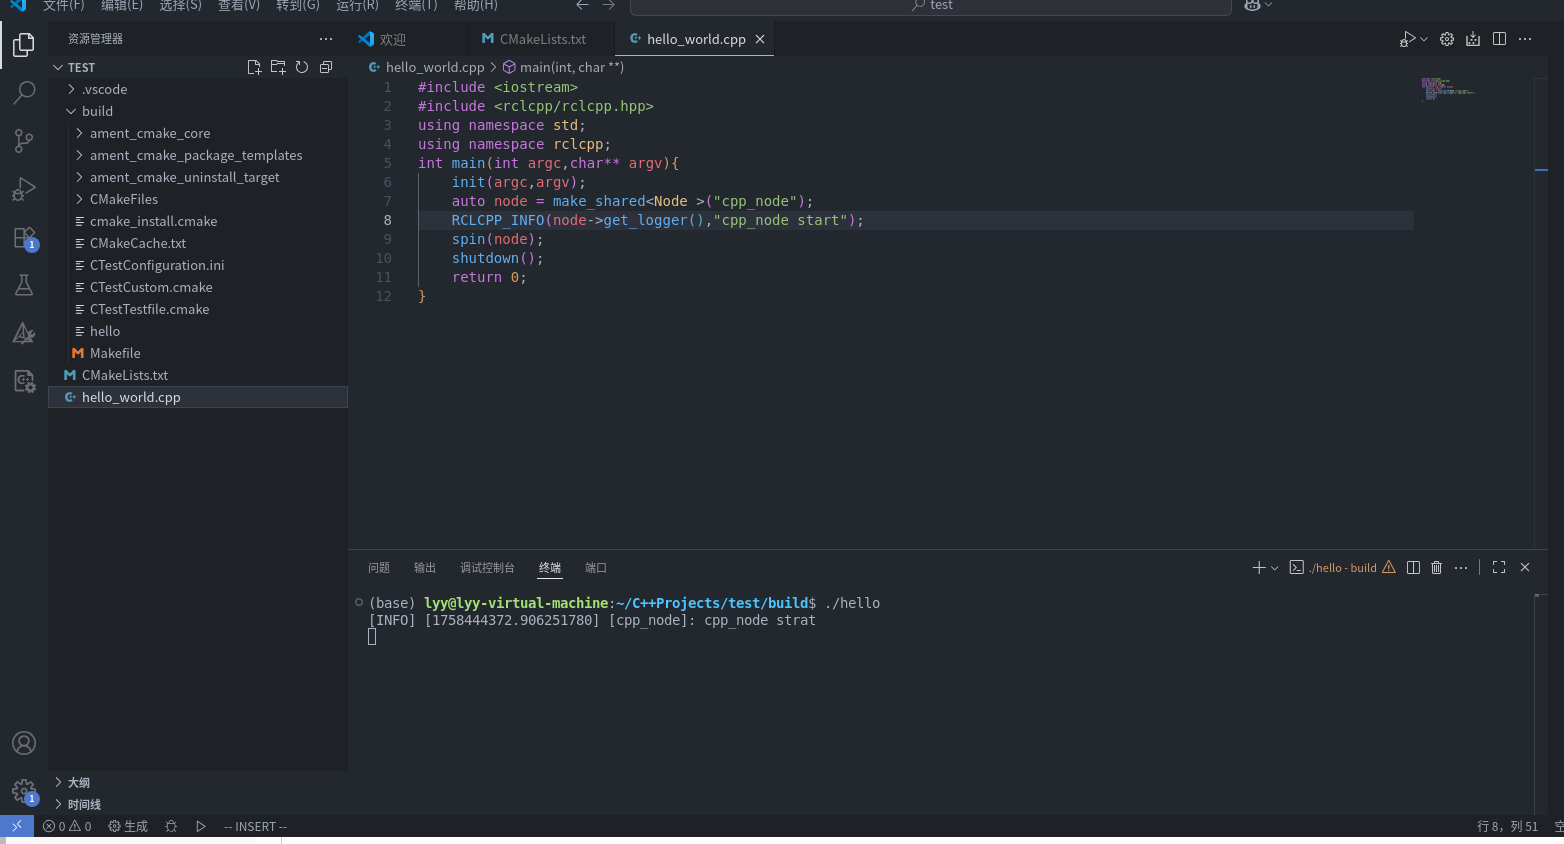1564x844 pixels.
Task: Expand the 时间线 timeline section
Action: tap(198, 804)
